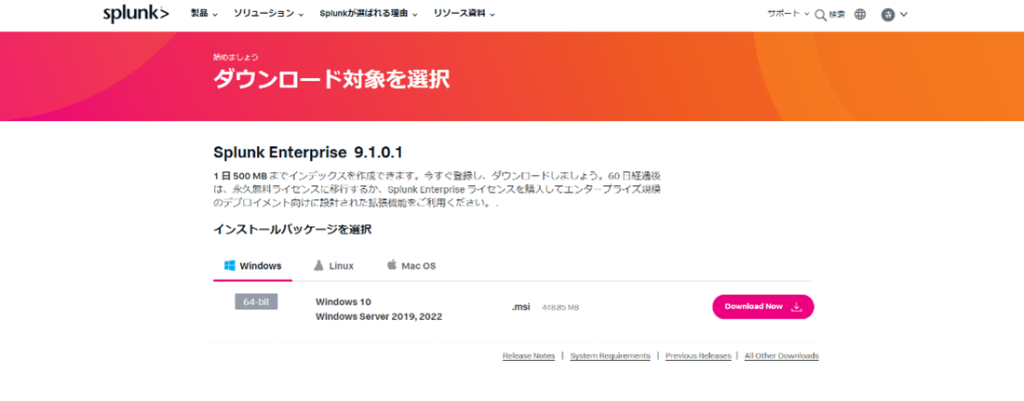Click the download arrow icon in button
The width and height of the screenshot is (1024, 401).
(x=796, y=307)
